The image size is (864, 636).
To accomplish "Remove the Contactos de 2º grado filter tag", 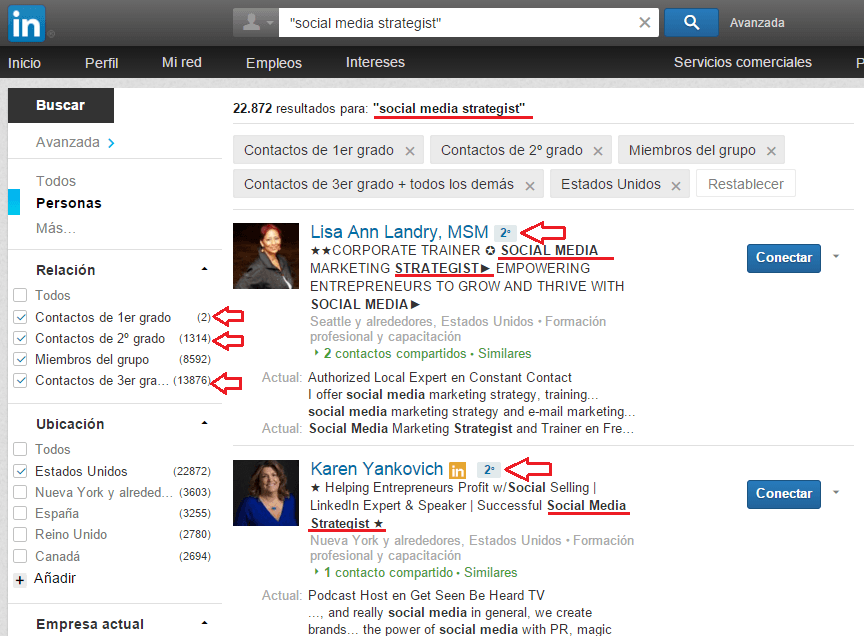I will (597, 150).
